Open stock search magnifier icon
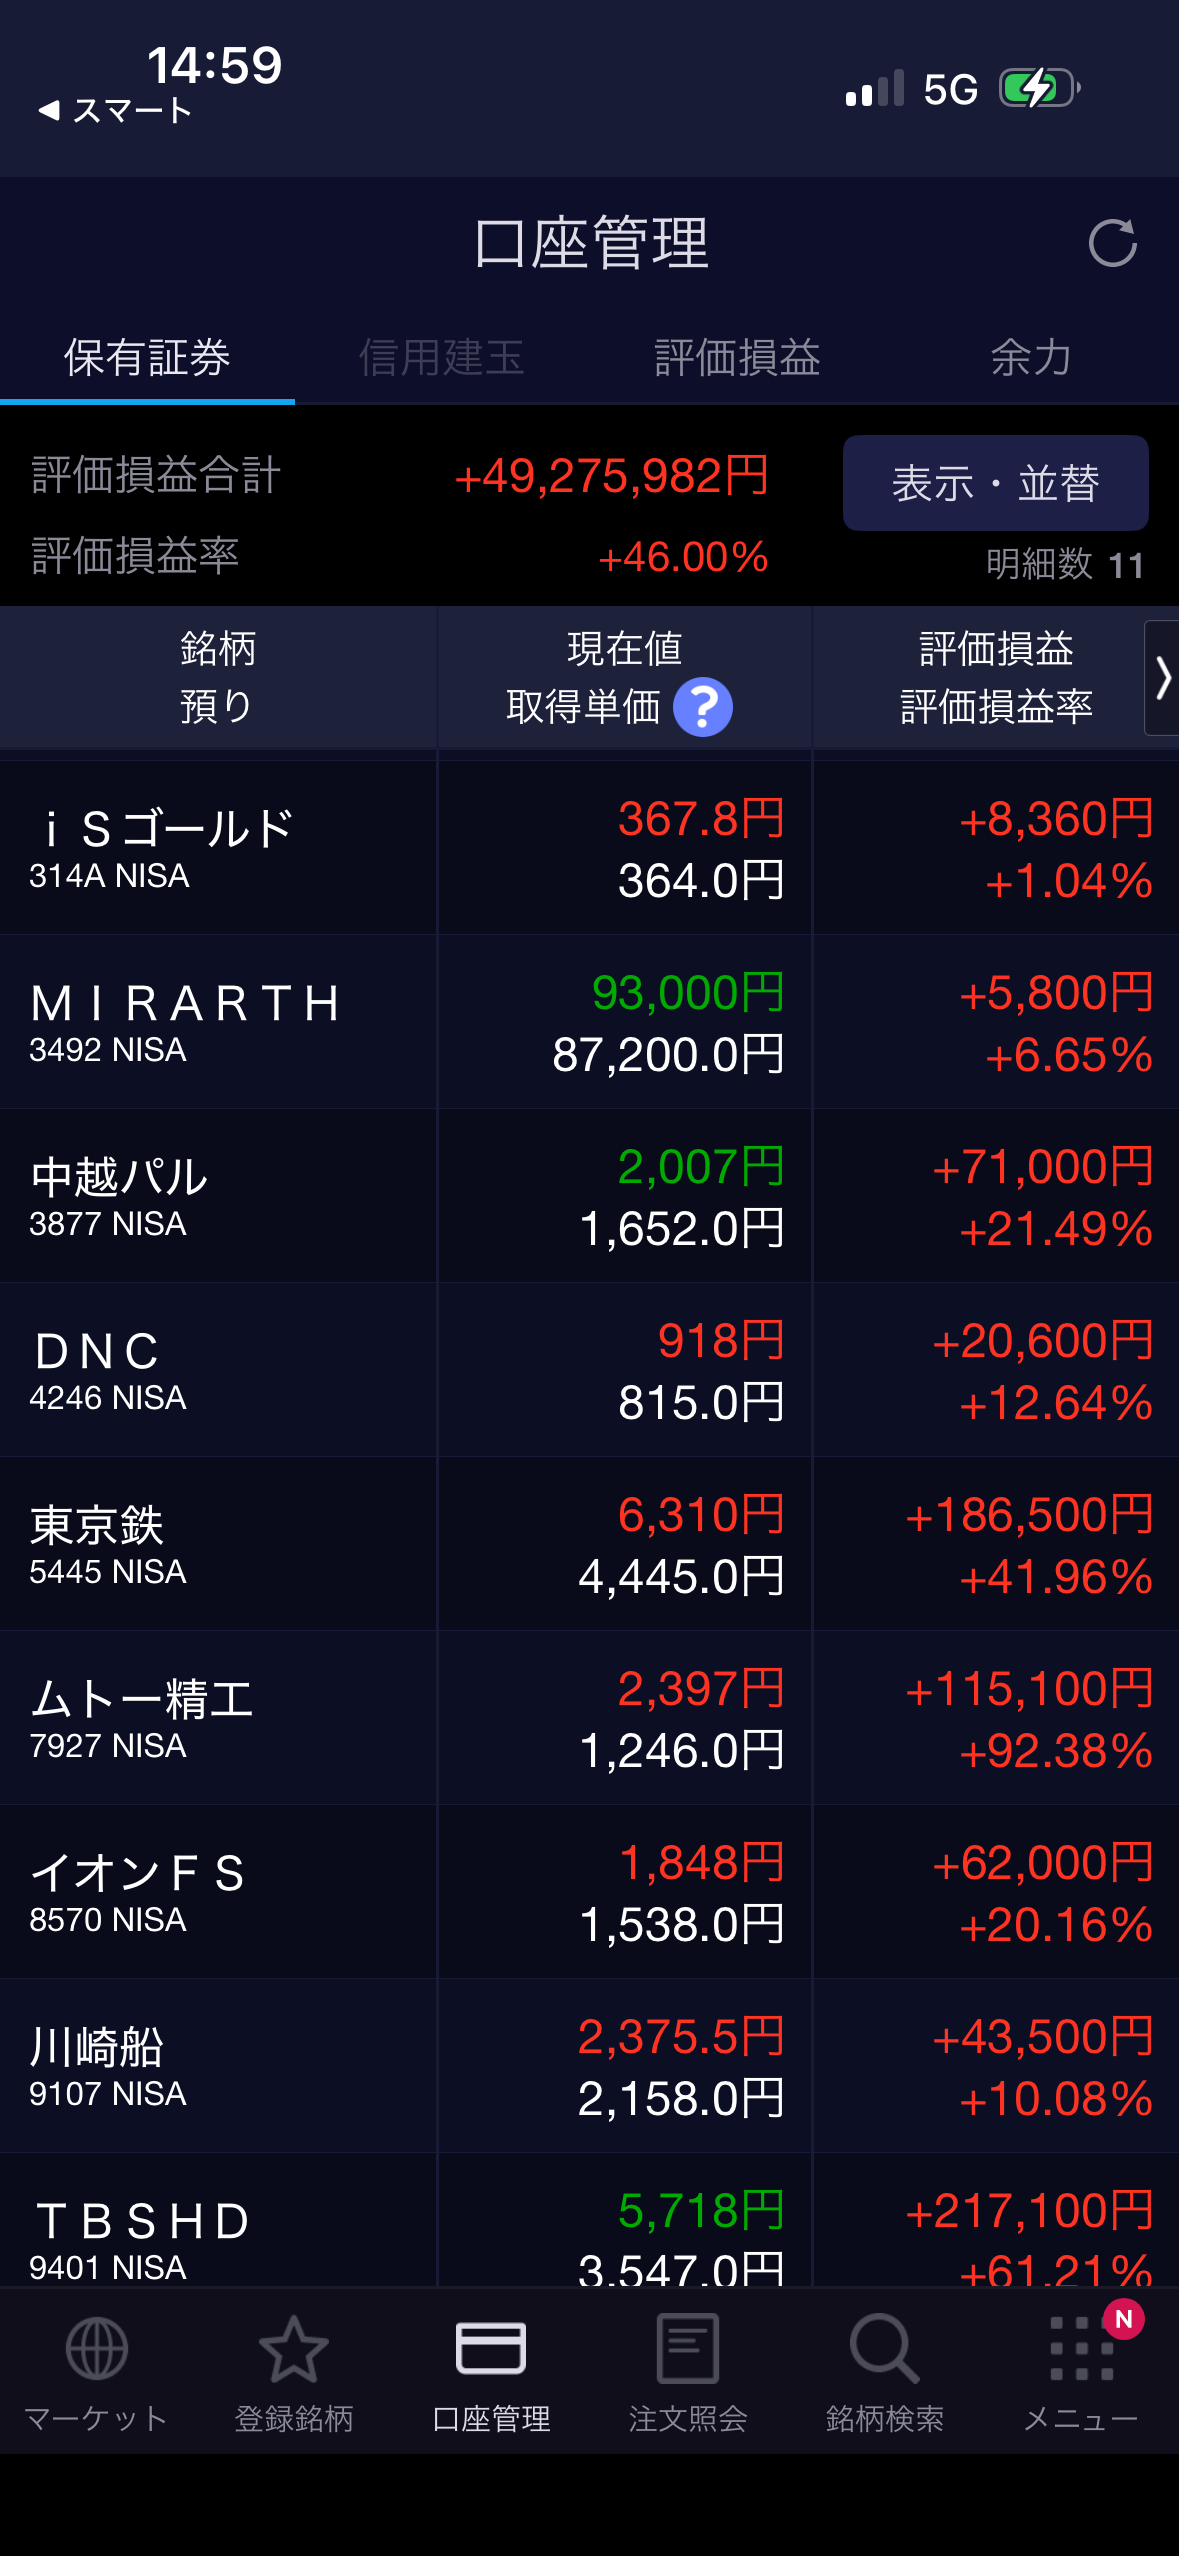The height and width of the screenshot is (2556, 1179). (x=884, y=2349)
